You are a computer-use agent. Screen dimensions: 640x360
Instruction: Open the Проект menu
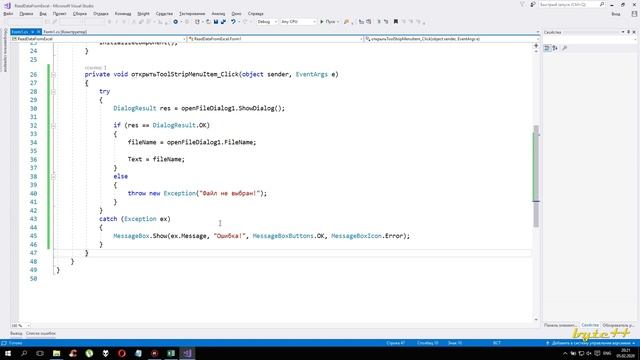[x=60, y=13]
